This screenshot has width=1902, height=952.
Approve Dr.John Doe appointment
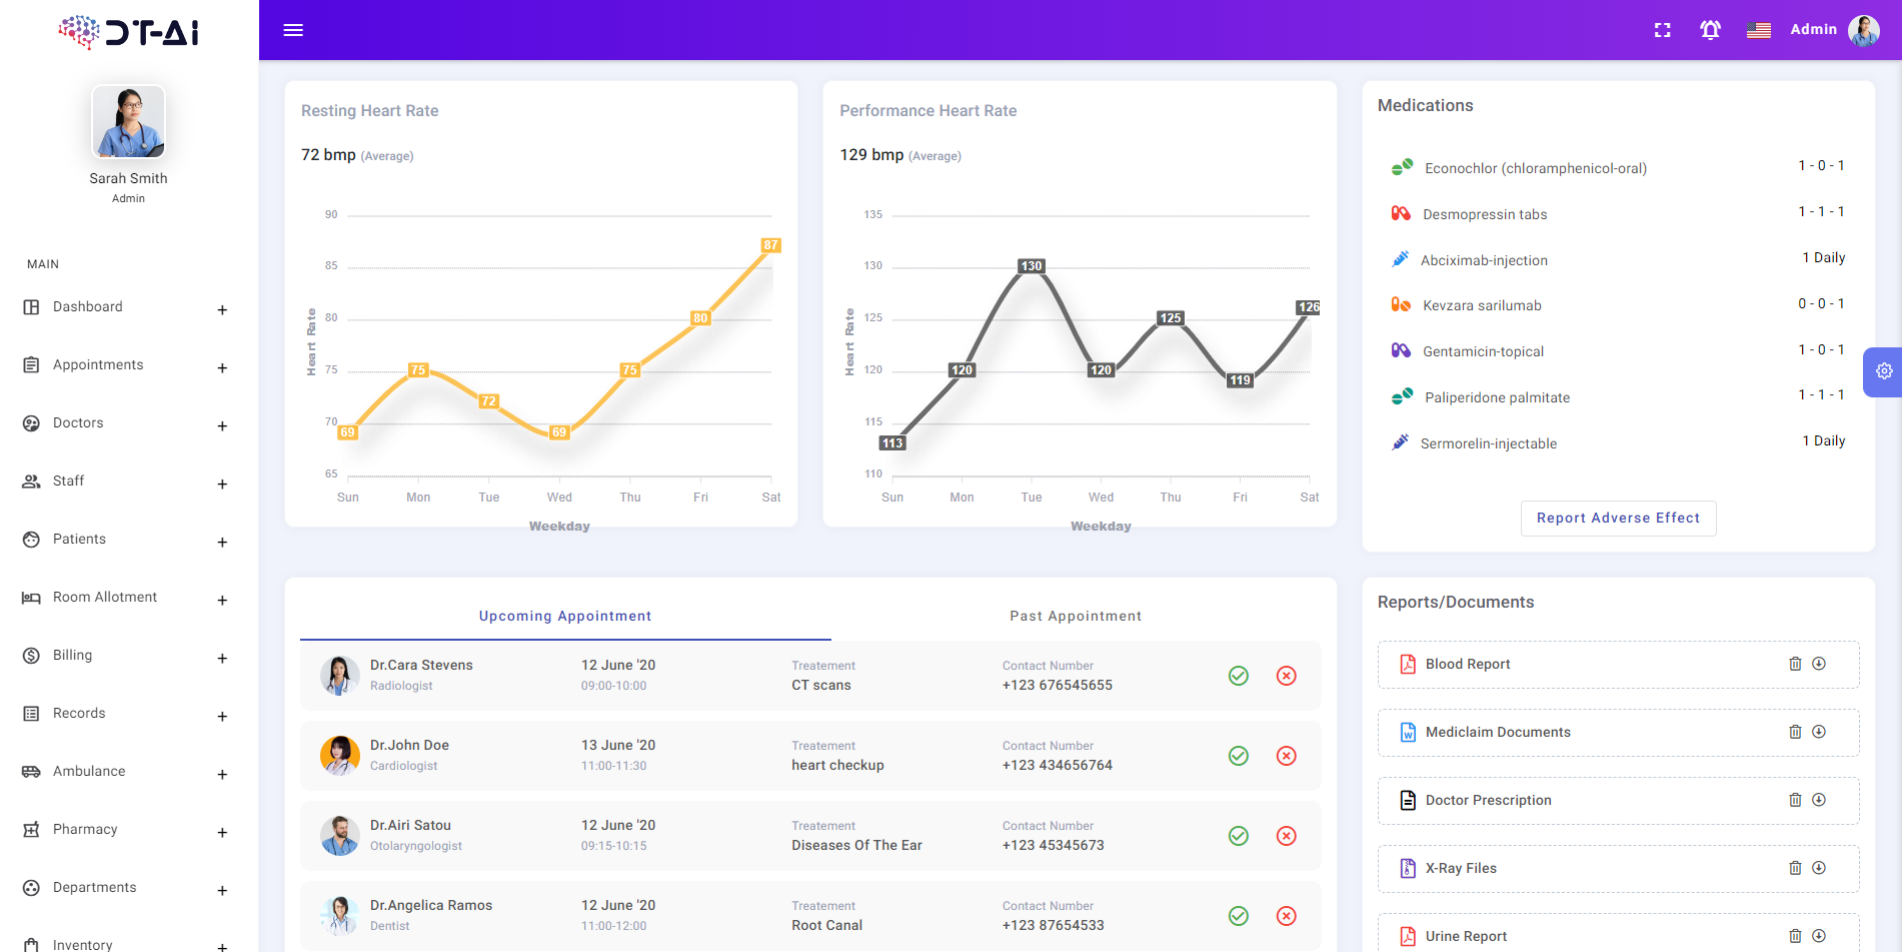[x=1238, y=756]
